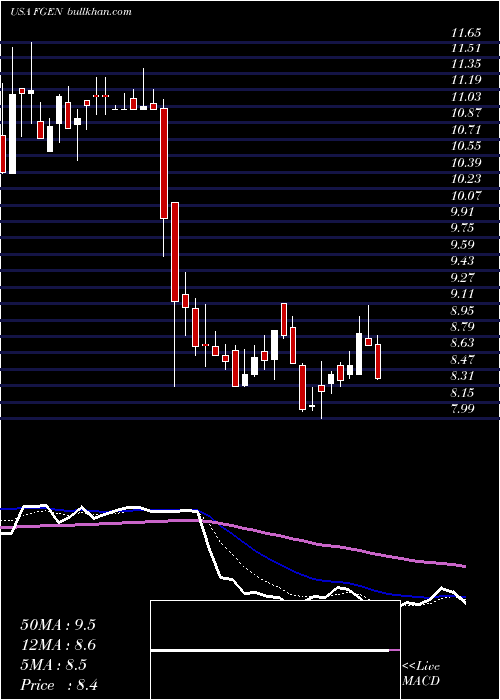500x700 pixels.
Task: Select the 10.23 price axis label
Action: (466, 179)
